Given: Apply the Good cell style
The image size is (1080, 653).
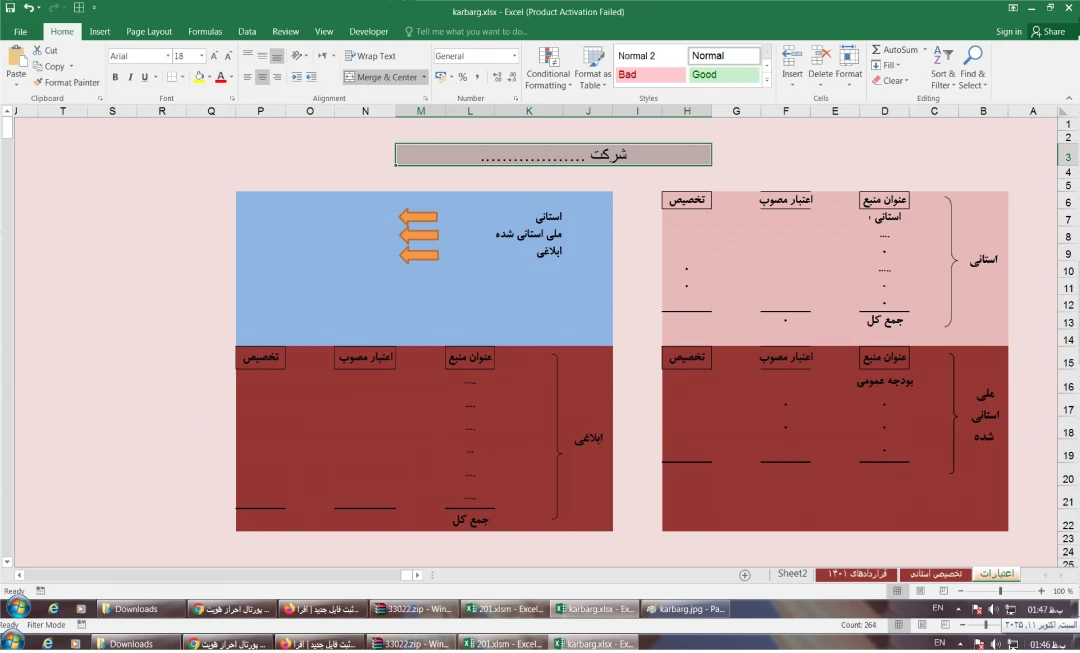Looking at the screenshot, I should (723, 75).
